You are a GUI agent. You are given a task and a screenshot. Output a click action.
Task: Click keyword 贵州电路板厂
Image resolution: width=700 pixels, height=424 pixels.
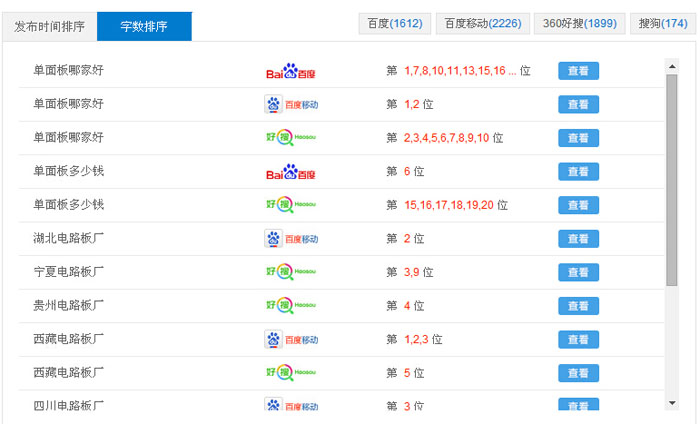tap(68, 305)
